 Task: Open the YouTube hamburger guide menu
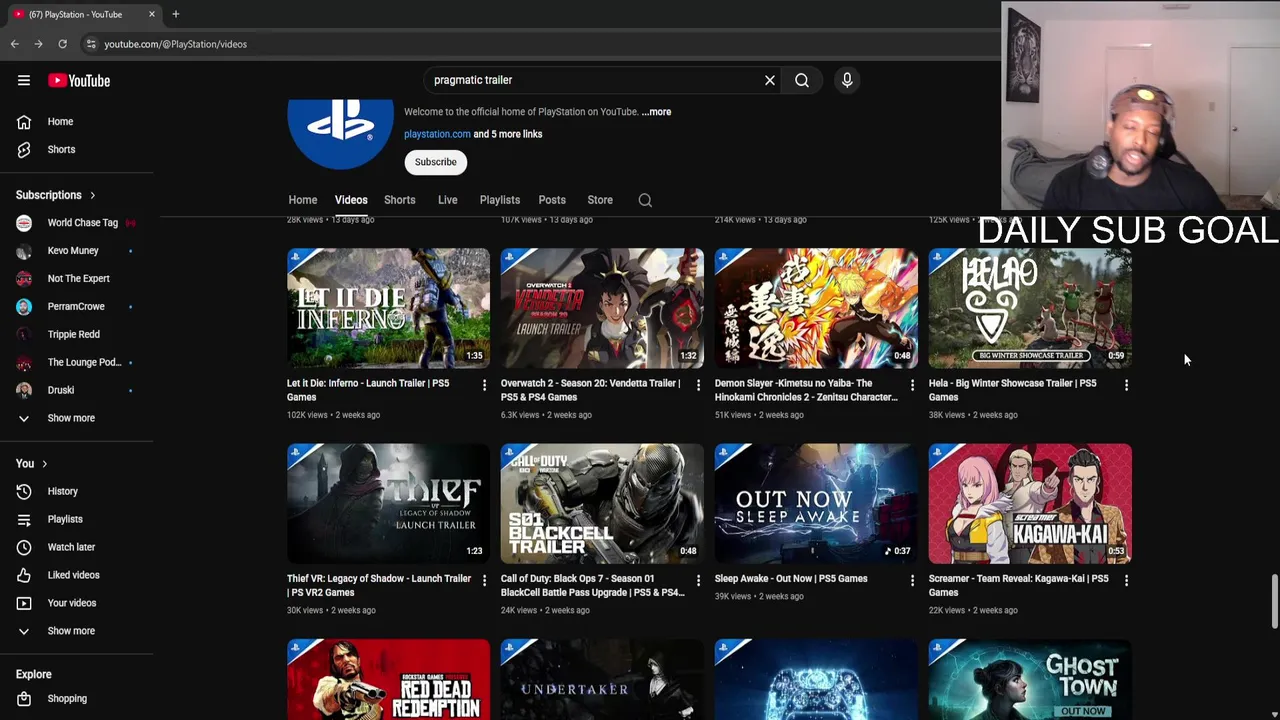(x=24, y=81)
